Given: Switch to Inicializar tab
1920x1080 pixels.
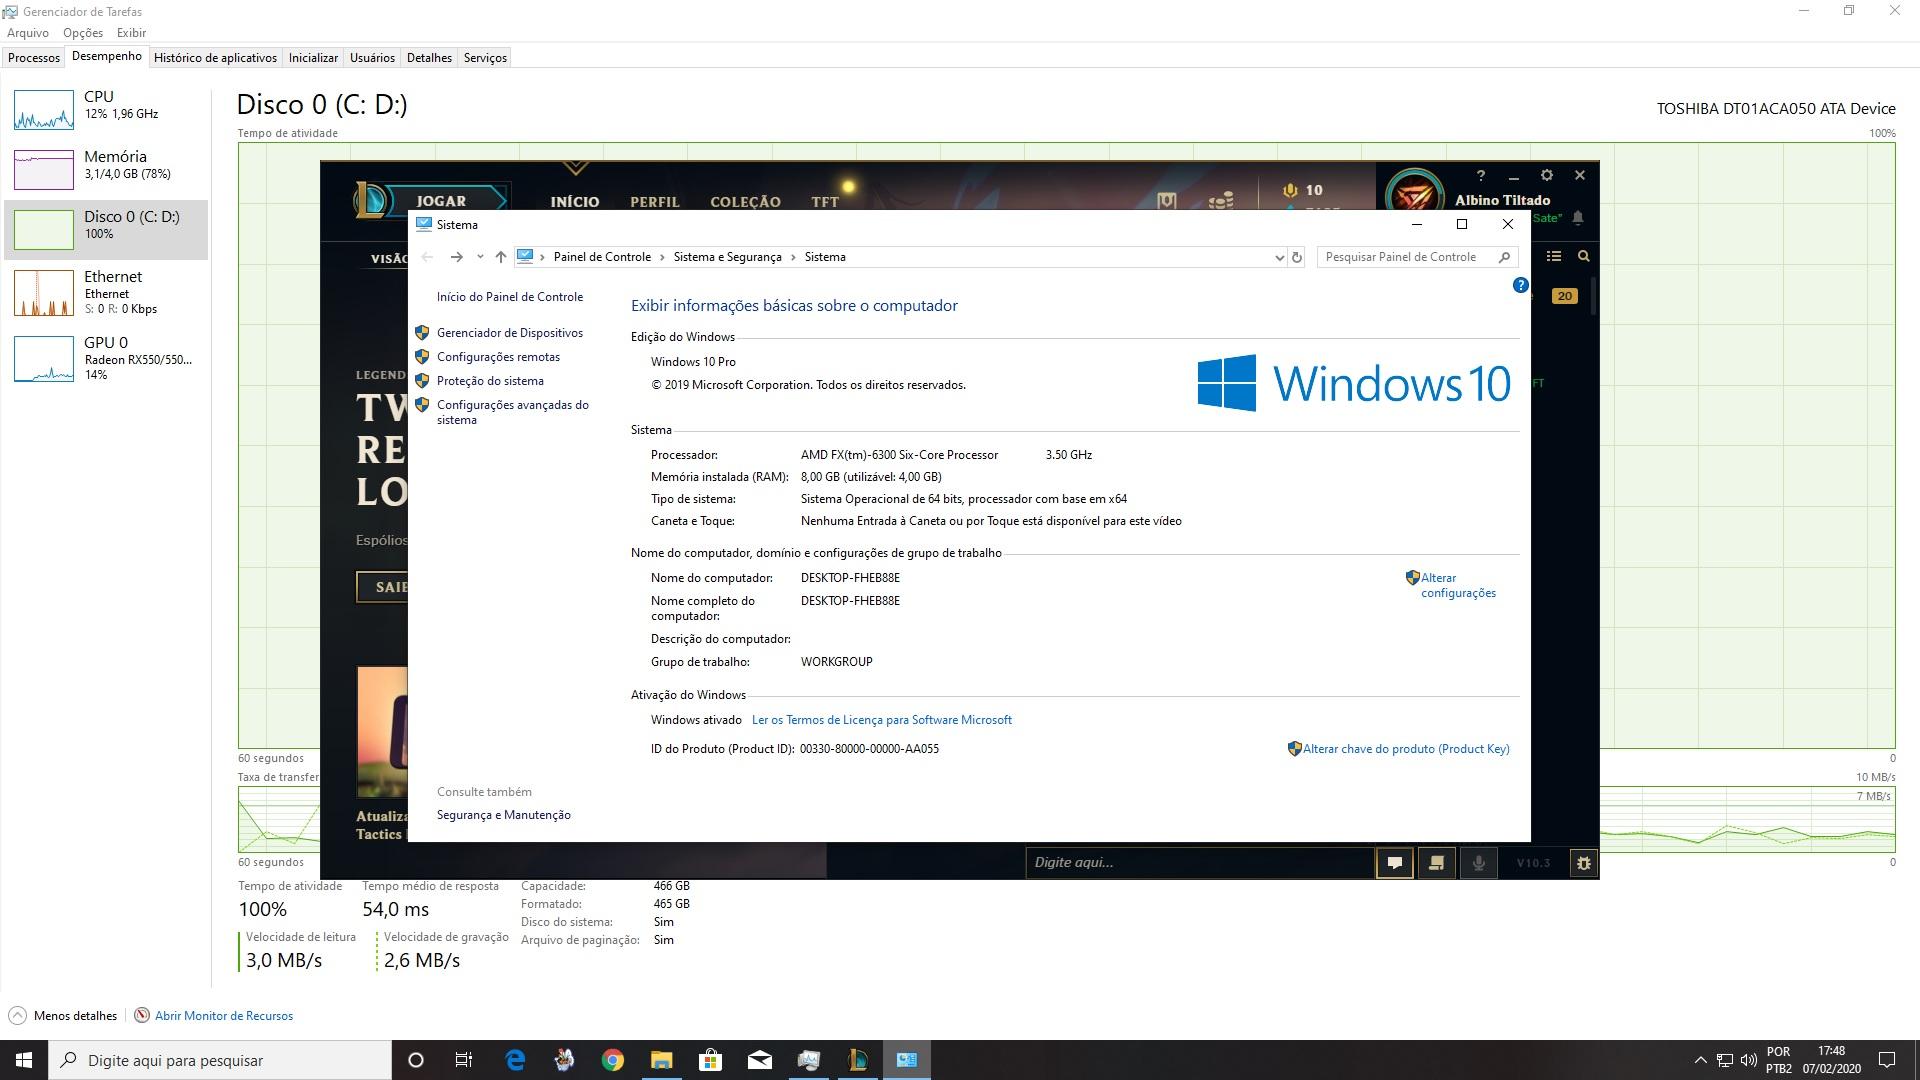Looking at the screenshot, I should click(313, 58).
